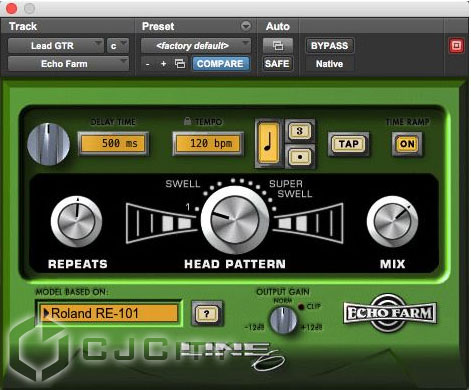The width and height of the screenshot is (471, 390).
Task: Toggle the dotted note modifier
Action: pos(299,156)
